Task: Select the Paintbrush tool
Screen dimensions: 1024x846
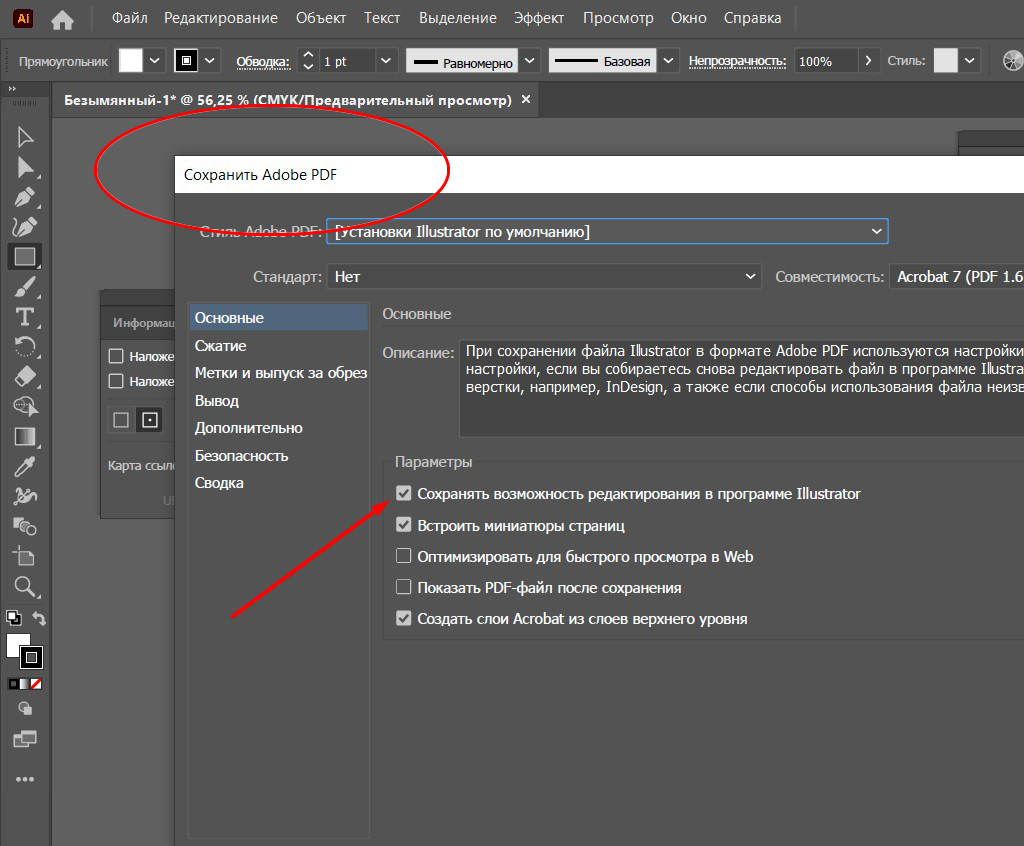Action: (25, 288)
